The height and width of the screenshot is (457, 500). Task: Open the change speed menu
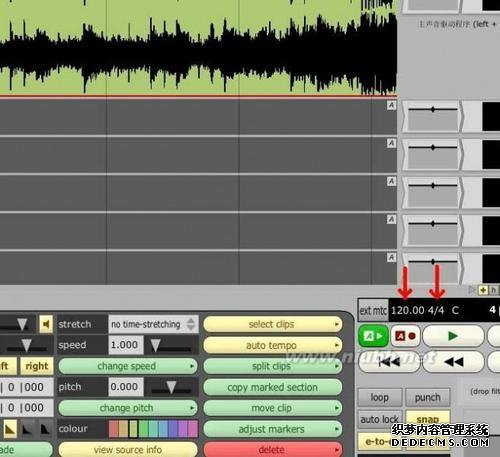(128, 366)
